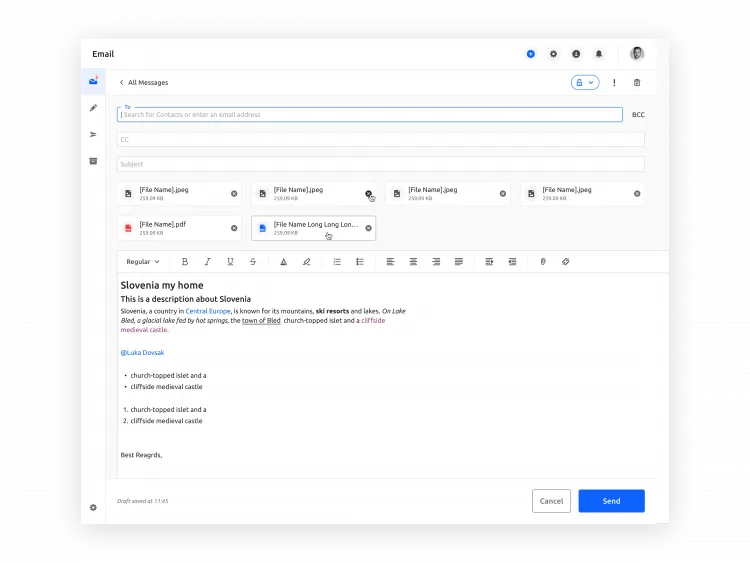
Task: Apply italic formatting in editor toolbar
Action: click(x=207, y=262)
